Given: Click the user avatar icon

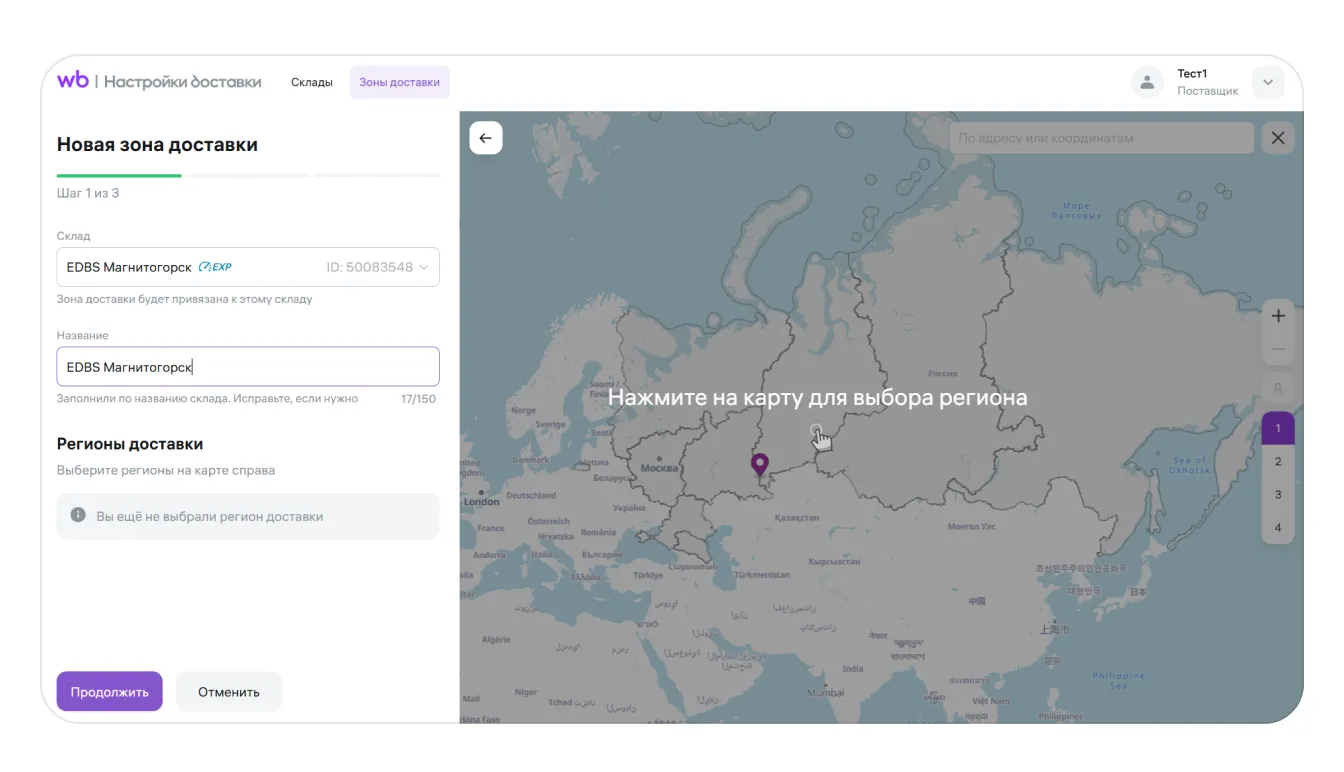Looking at the screenshot, I should [1147, 83].
